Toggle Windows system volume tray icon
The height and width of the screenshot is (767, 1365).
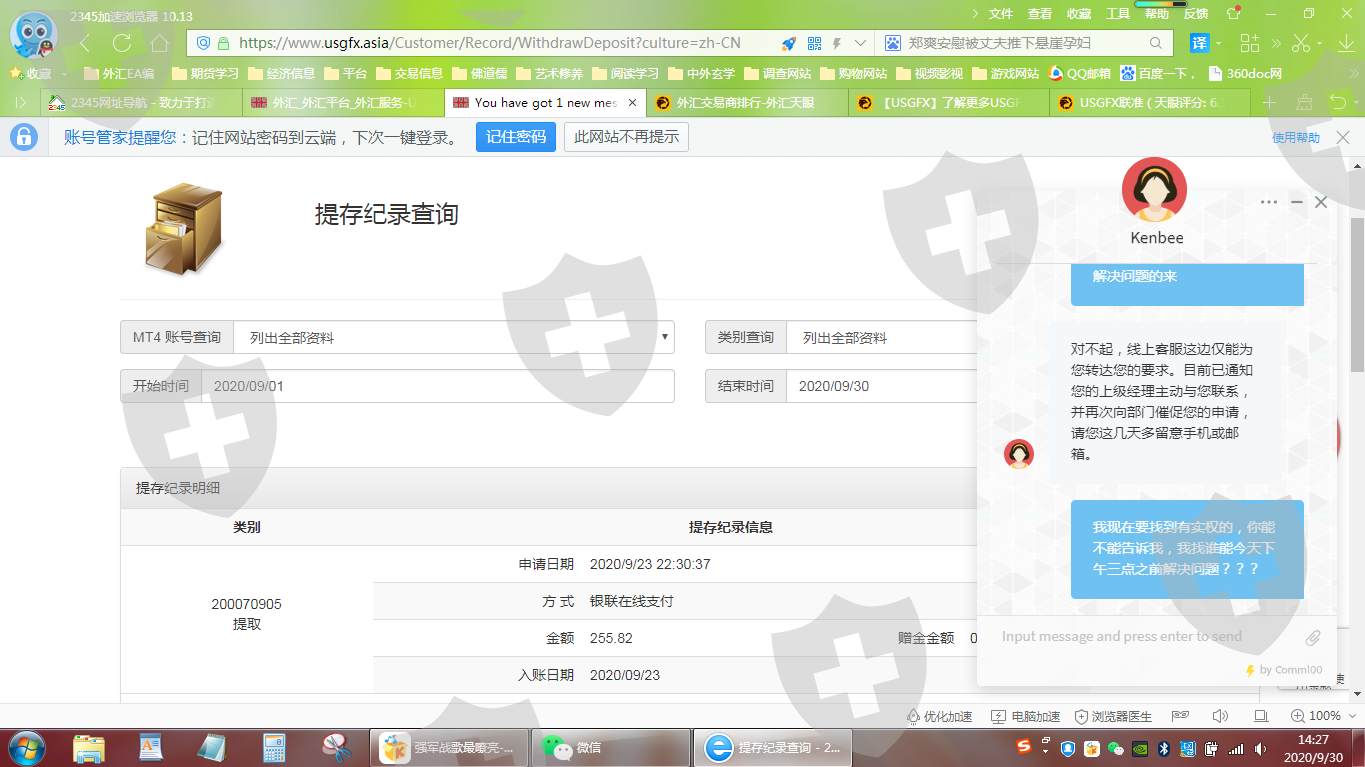coord(1260,748)
